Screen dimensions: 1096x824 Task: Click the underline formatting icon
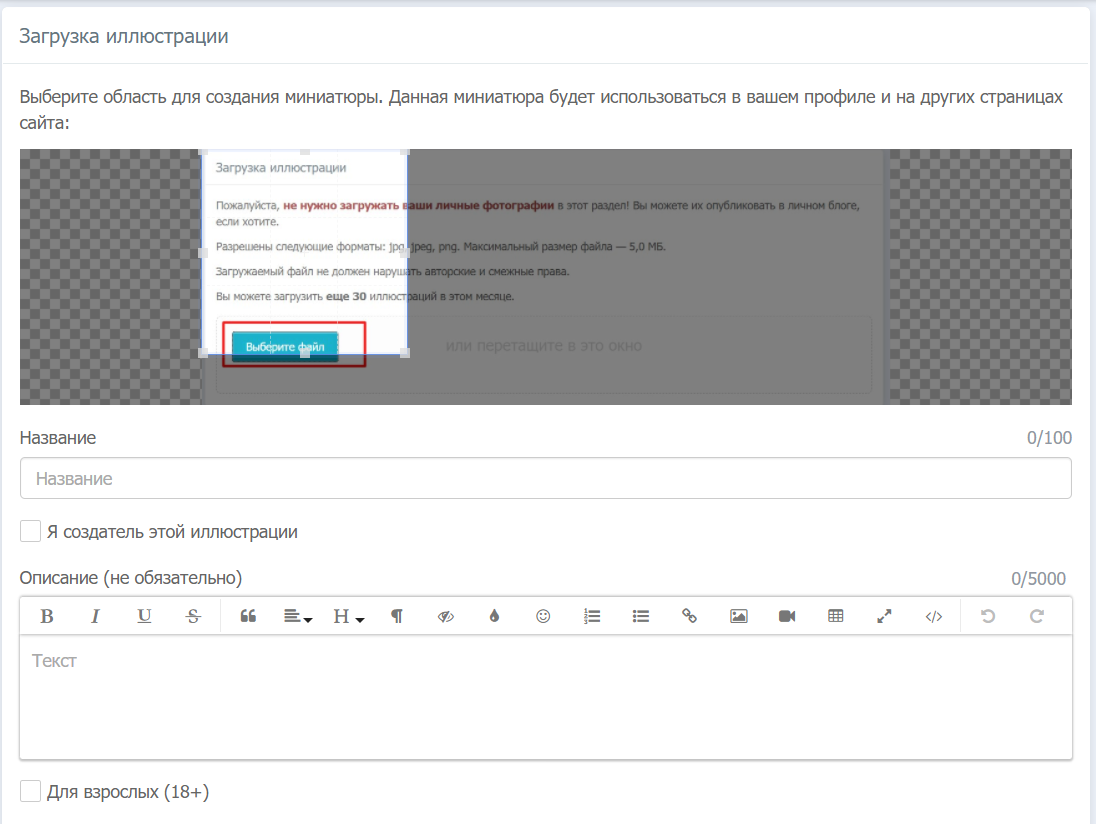[x=144, y=616]
